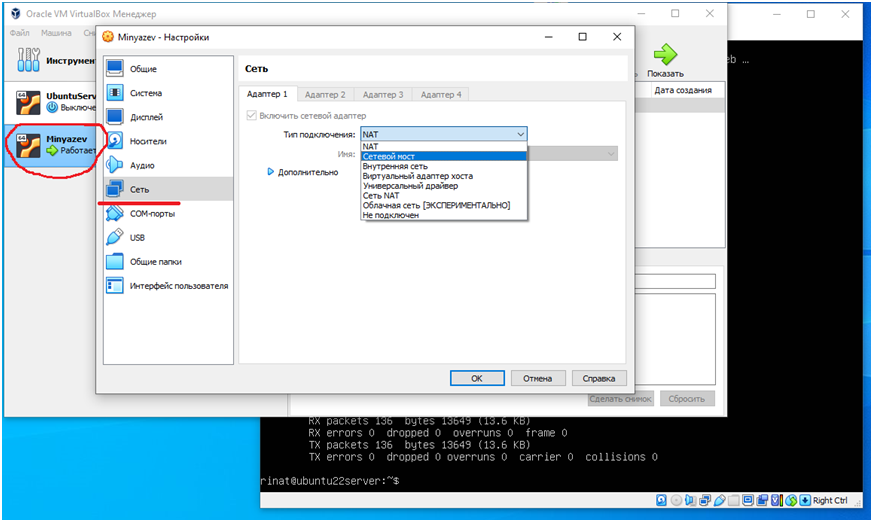Viewport: 873px width, 522px height.
Task: Select the Система chip icon in sidebar
Action: 115,93
